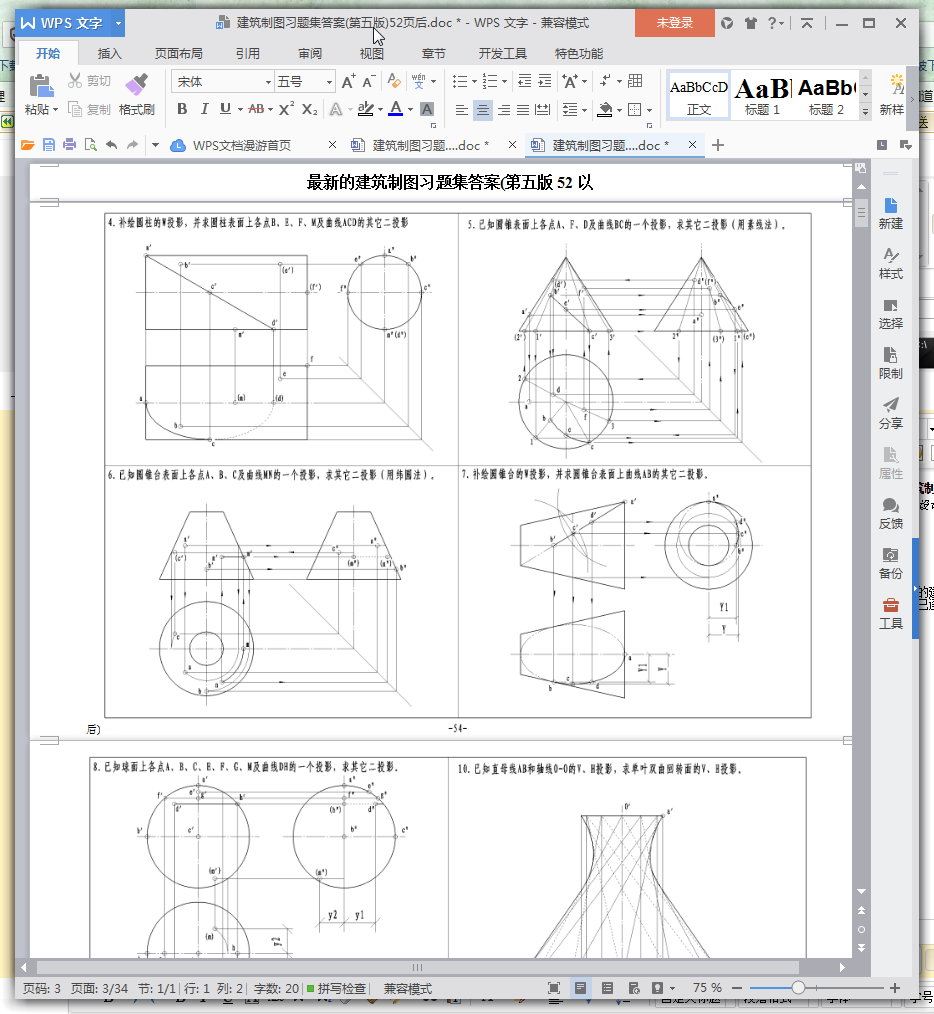
Task: Switch to the WPS文档漫游首页 document tab
Action: pos(242,146)
